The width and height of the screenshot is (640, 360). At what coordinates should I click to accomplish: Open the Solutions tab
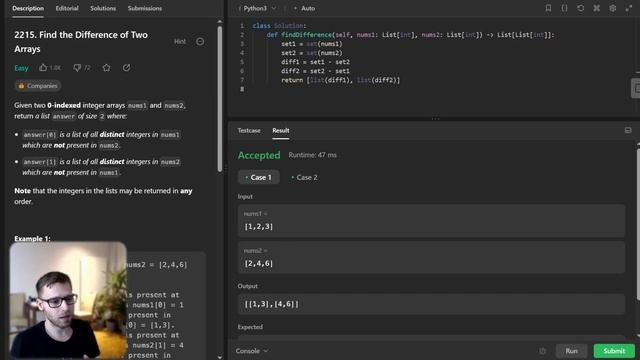[103, 8]
